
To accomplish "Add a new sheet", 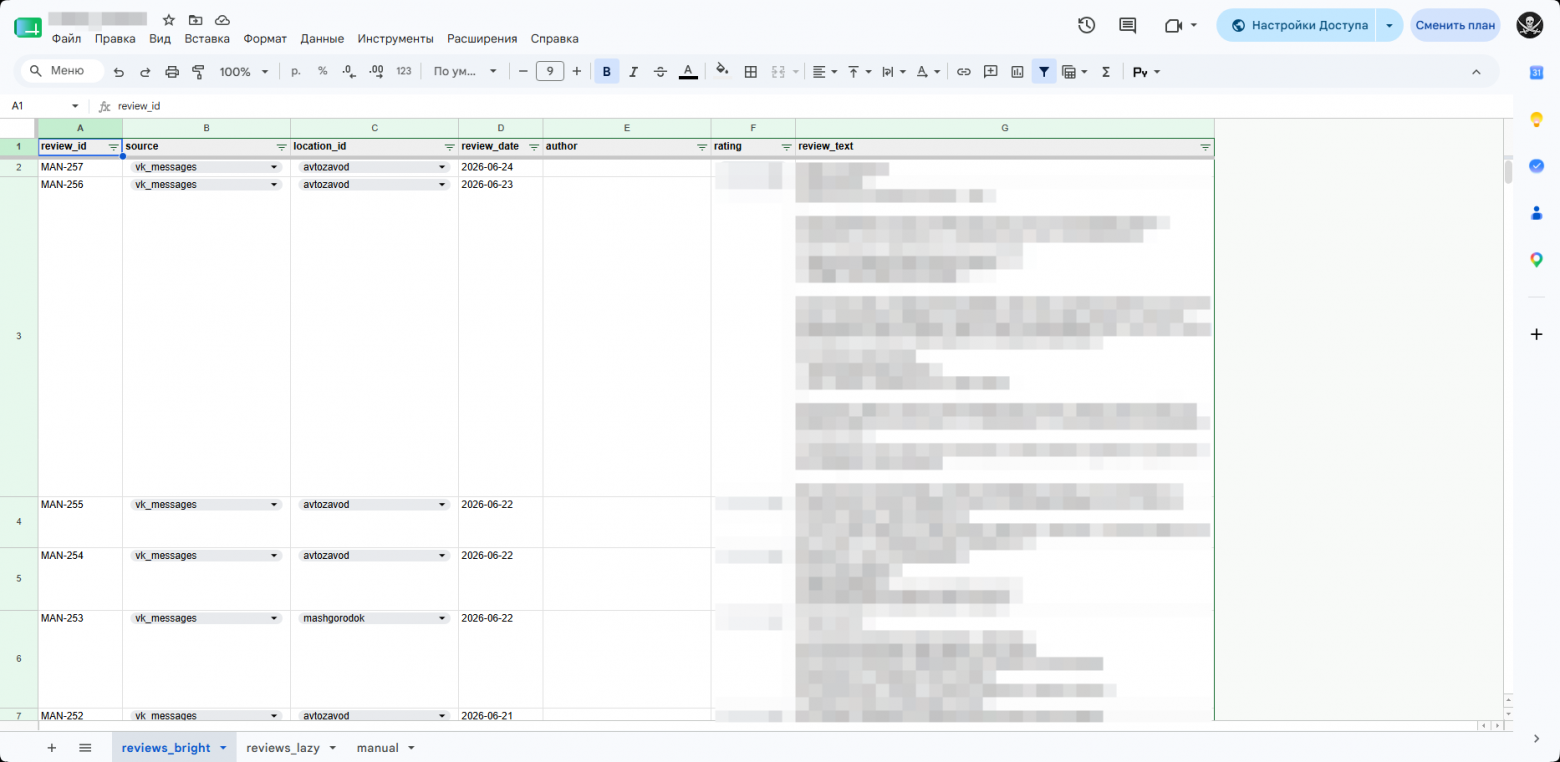I will click(52, 748).
